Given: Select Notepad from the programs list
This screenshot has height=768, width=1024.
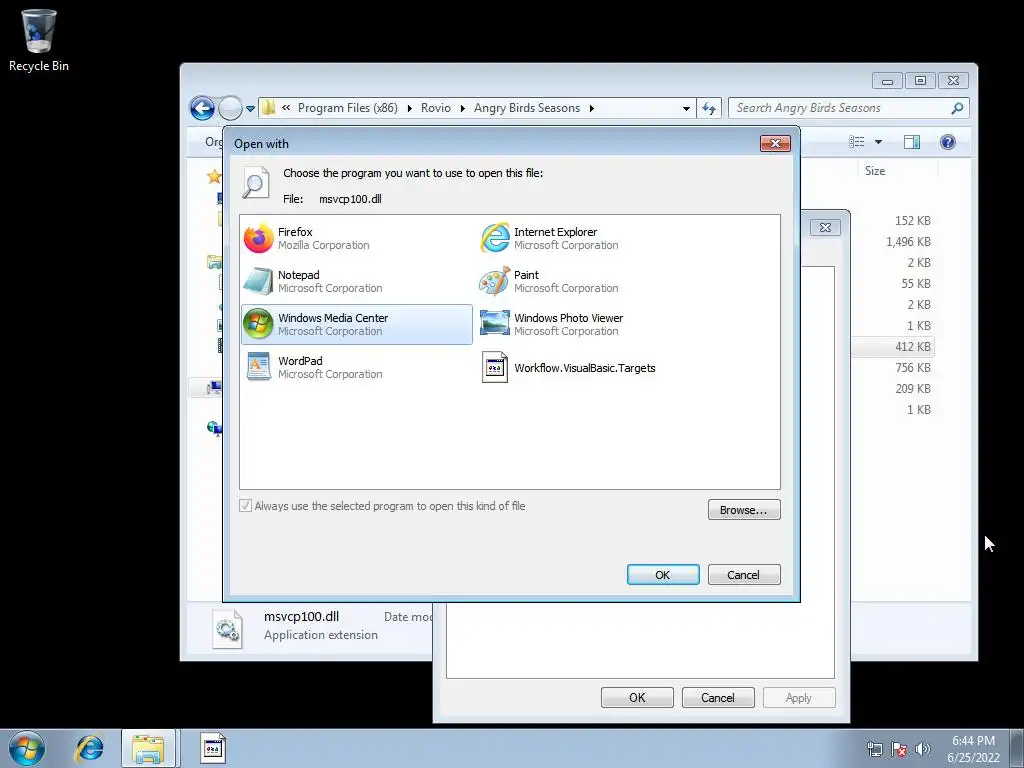Looking at the screenshot, I should (357, 281).
